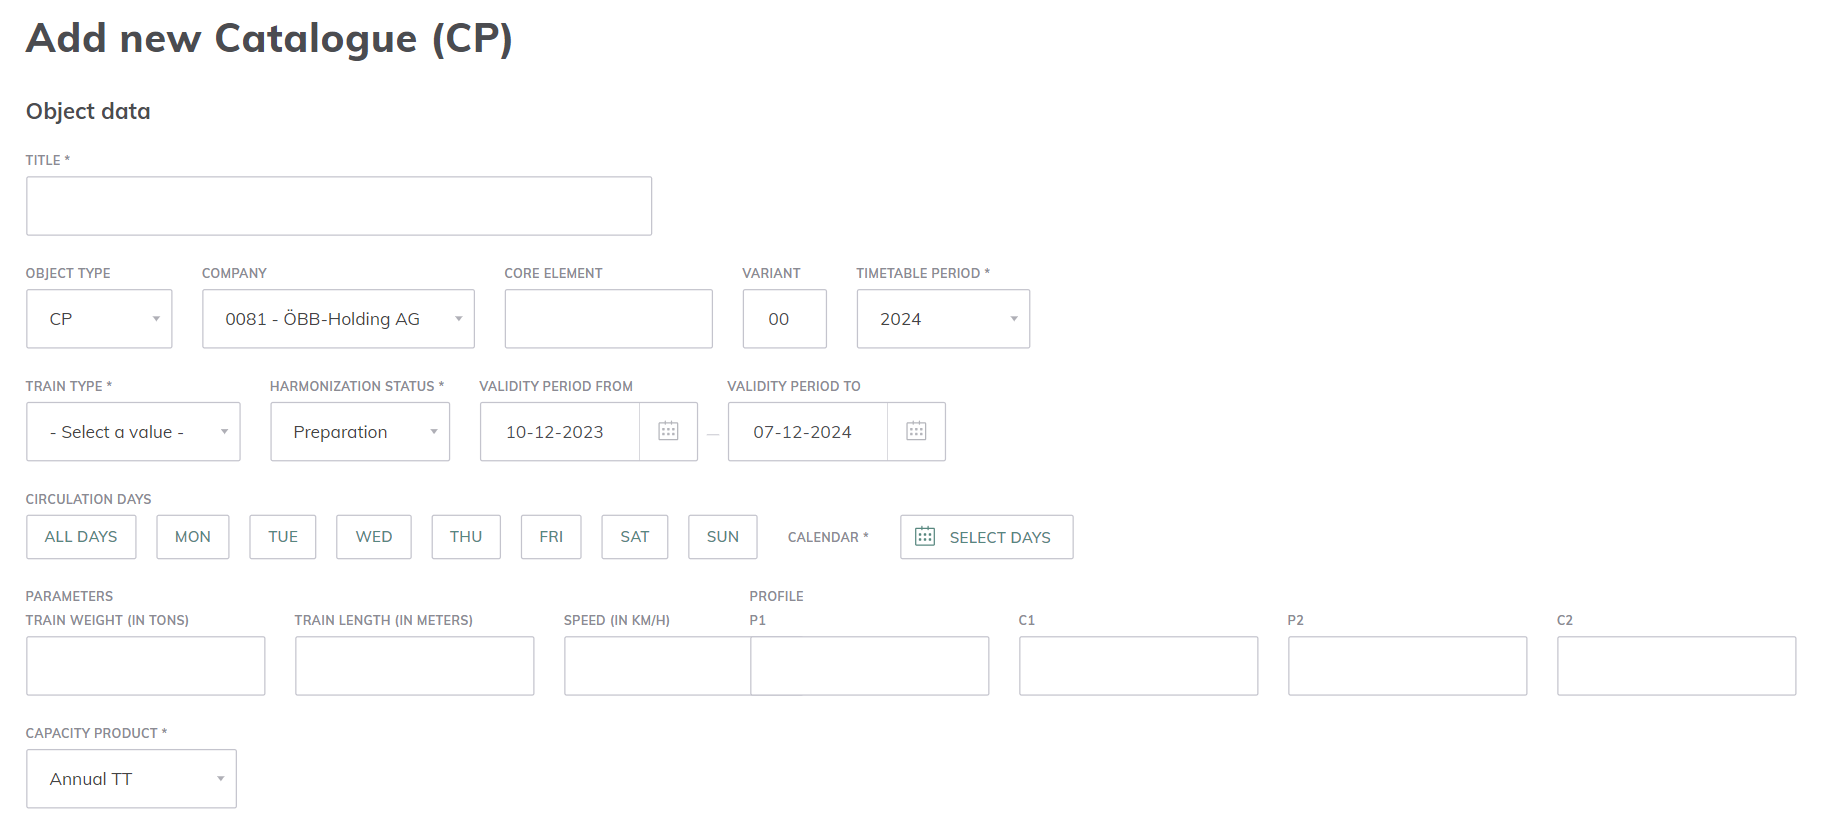Toggle MON circulation day

click(193, 537)
